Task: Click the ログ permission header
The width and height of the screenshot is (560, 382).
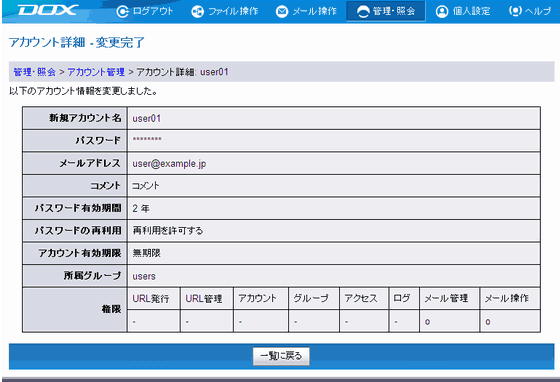Action: tap(401, 298)
